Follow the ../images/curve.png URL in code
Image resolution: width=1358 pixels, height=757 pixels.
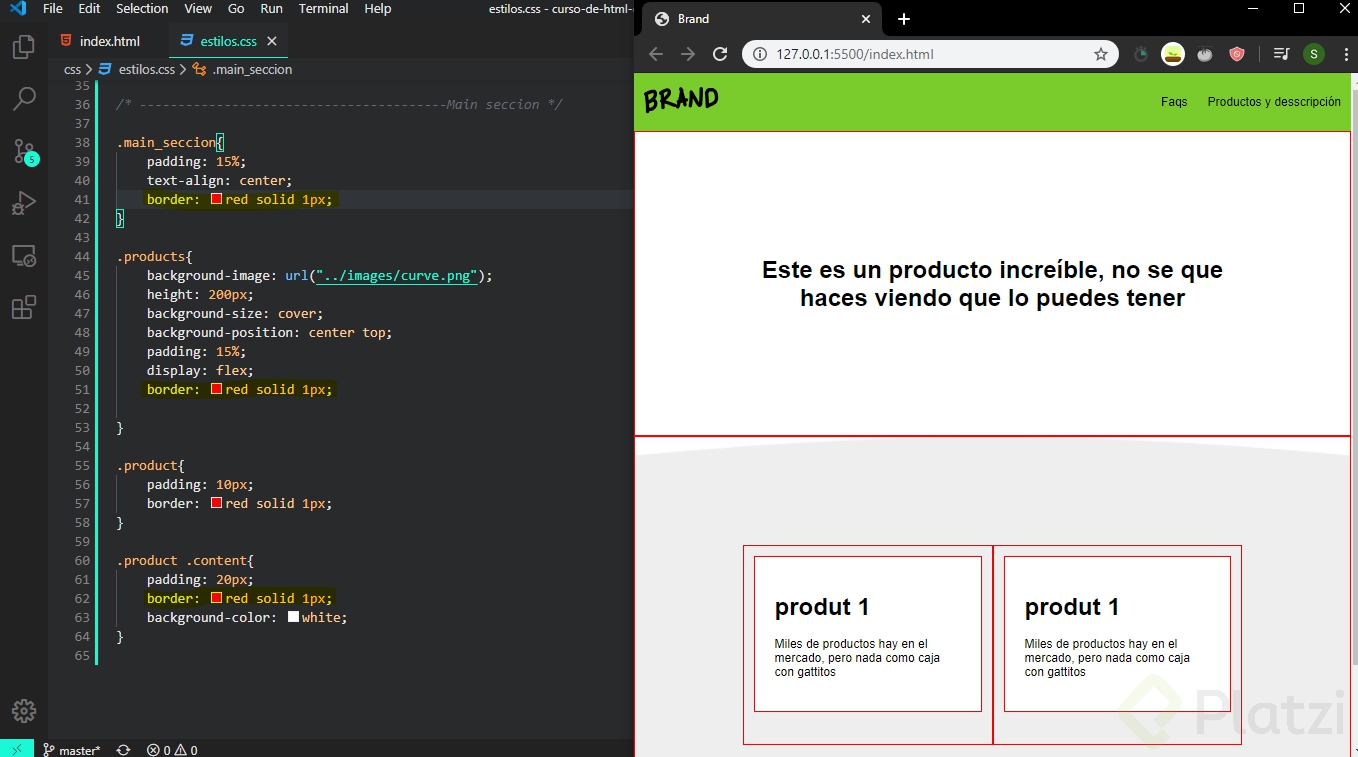pyautogui.click(x=397, y=275)
